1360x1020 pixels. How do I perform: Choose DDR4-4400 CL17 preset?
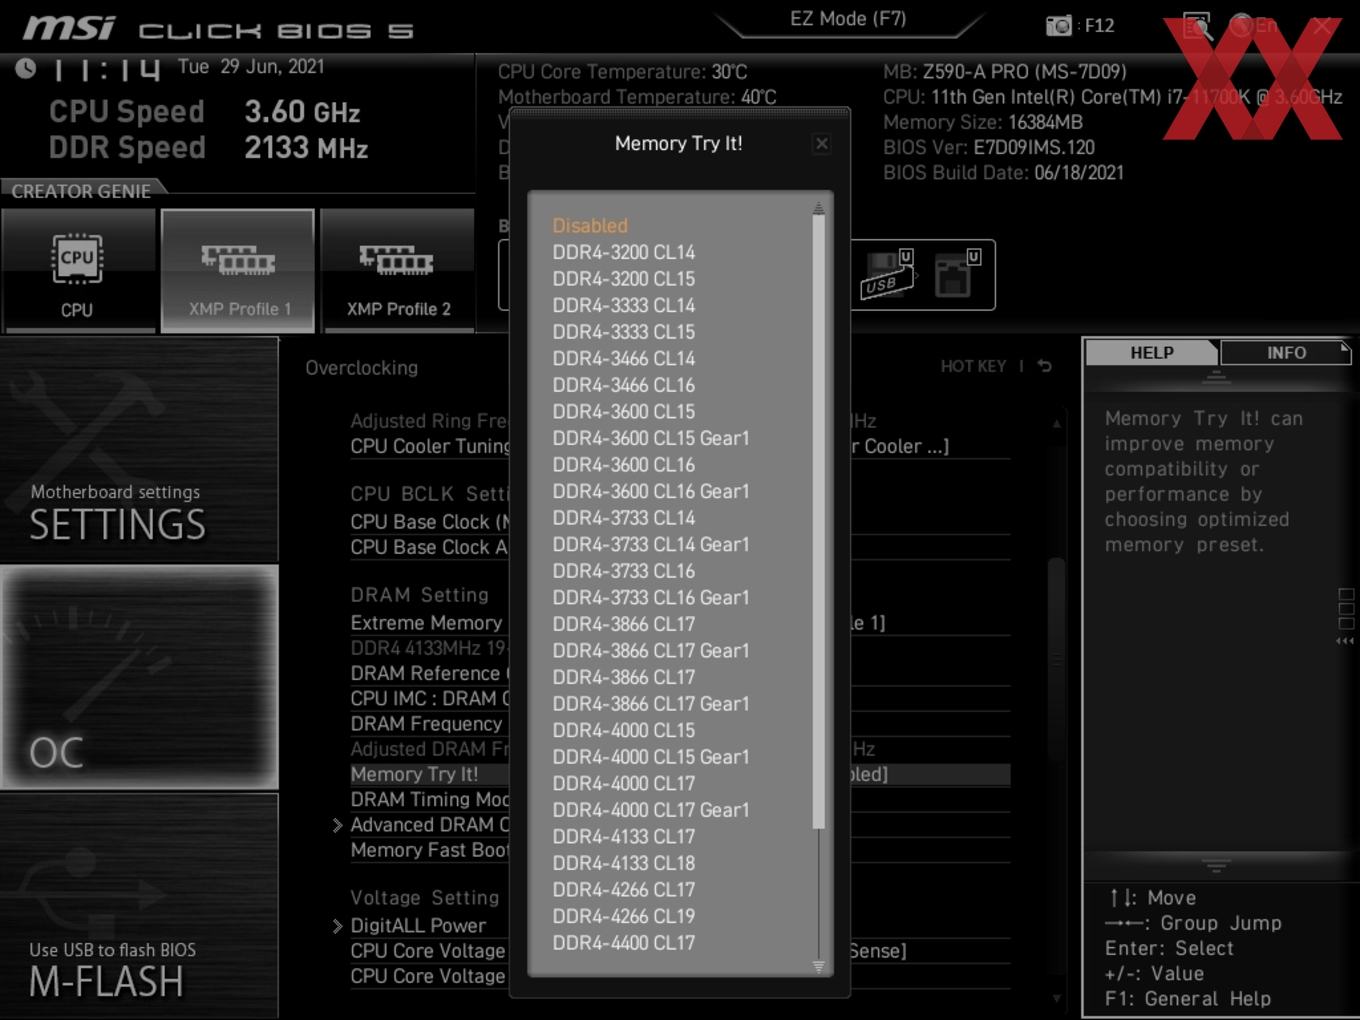pyautogui.click(x=624, y=942)
